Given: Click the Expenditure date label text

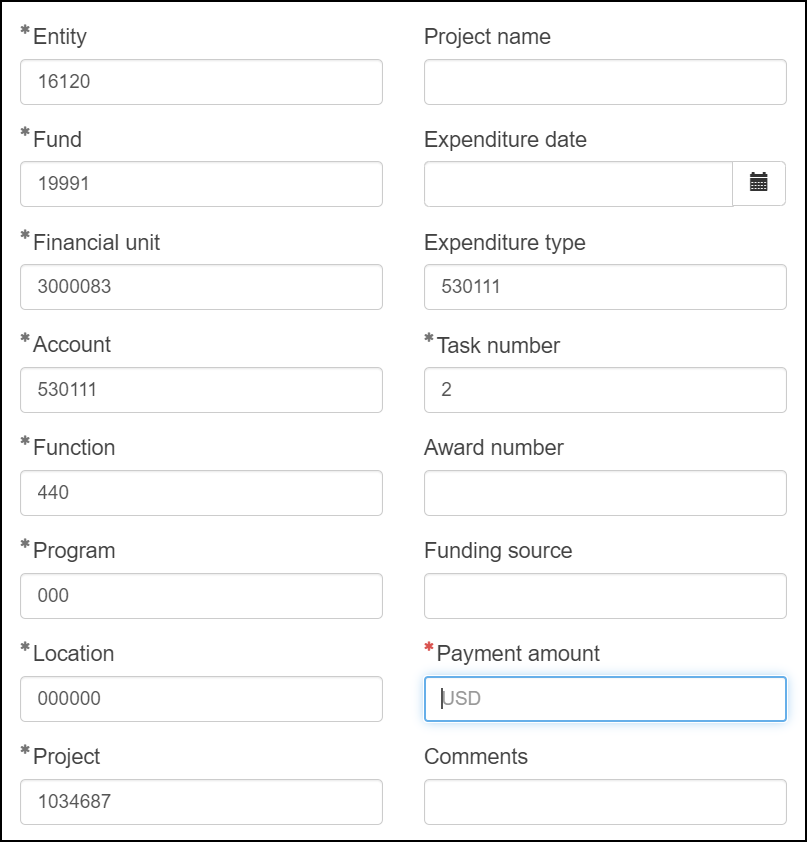Looking at the screenshot, I should coord(505,140).
